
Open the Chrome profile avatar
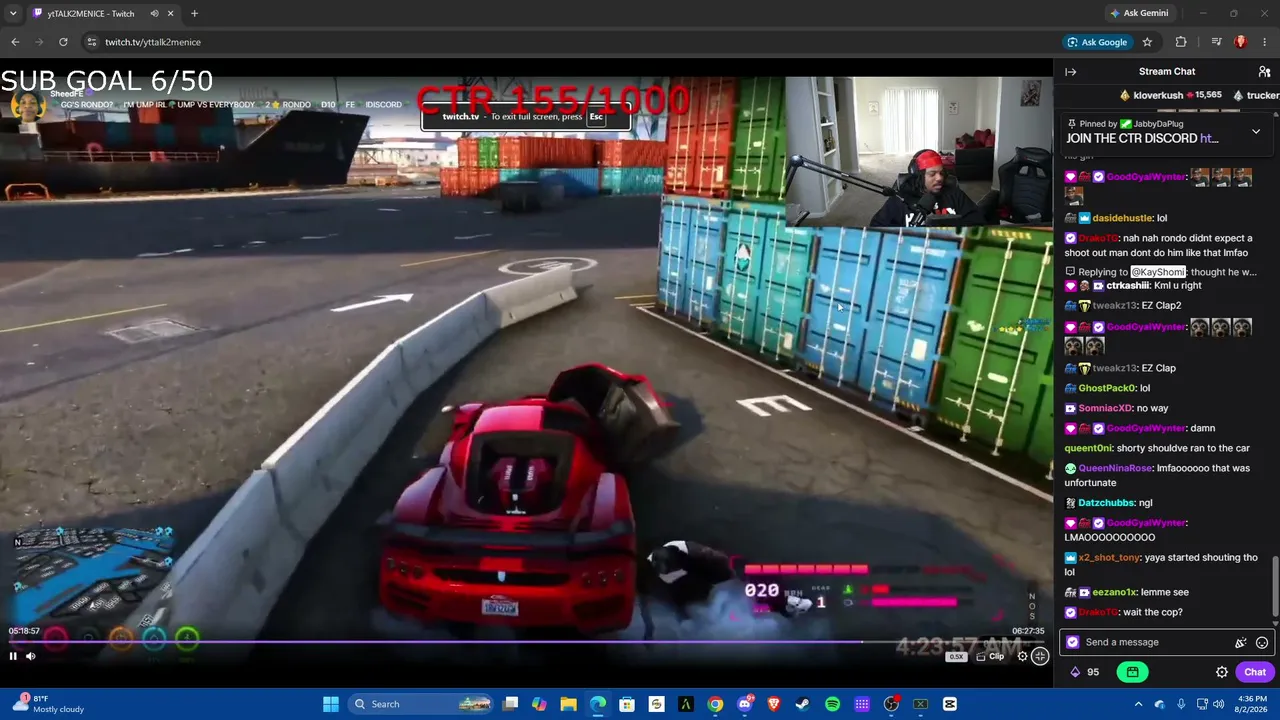pyautogui.click(x=1241, y=42)
